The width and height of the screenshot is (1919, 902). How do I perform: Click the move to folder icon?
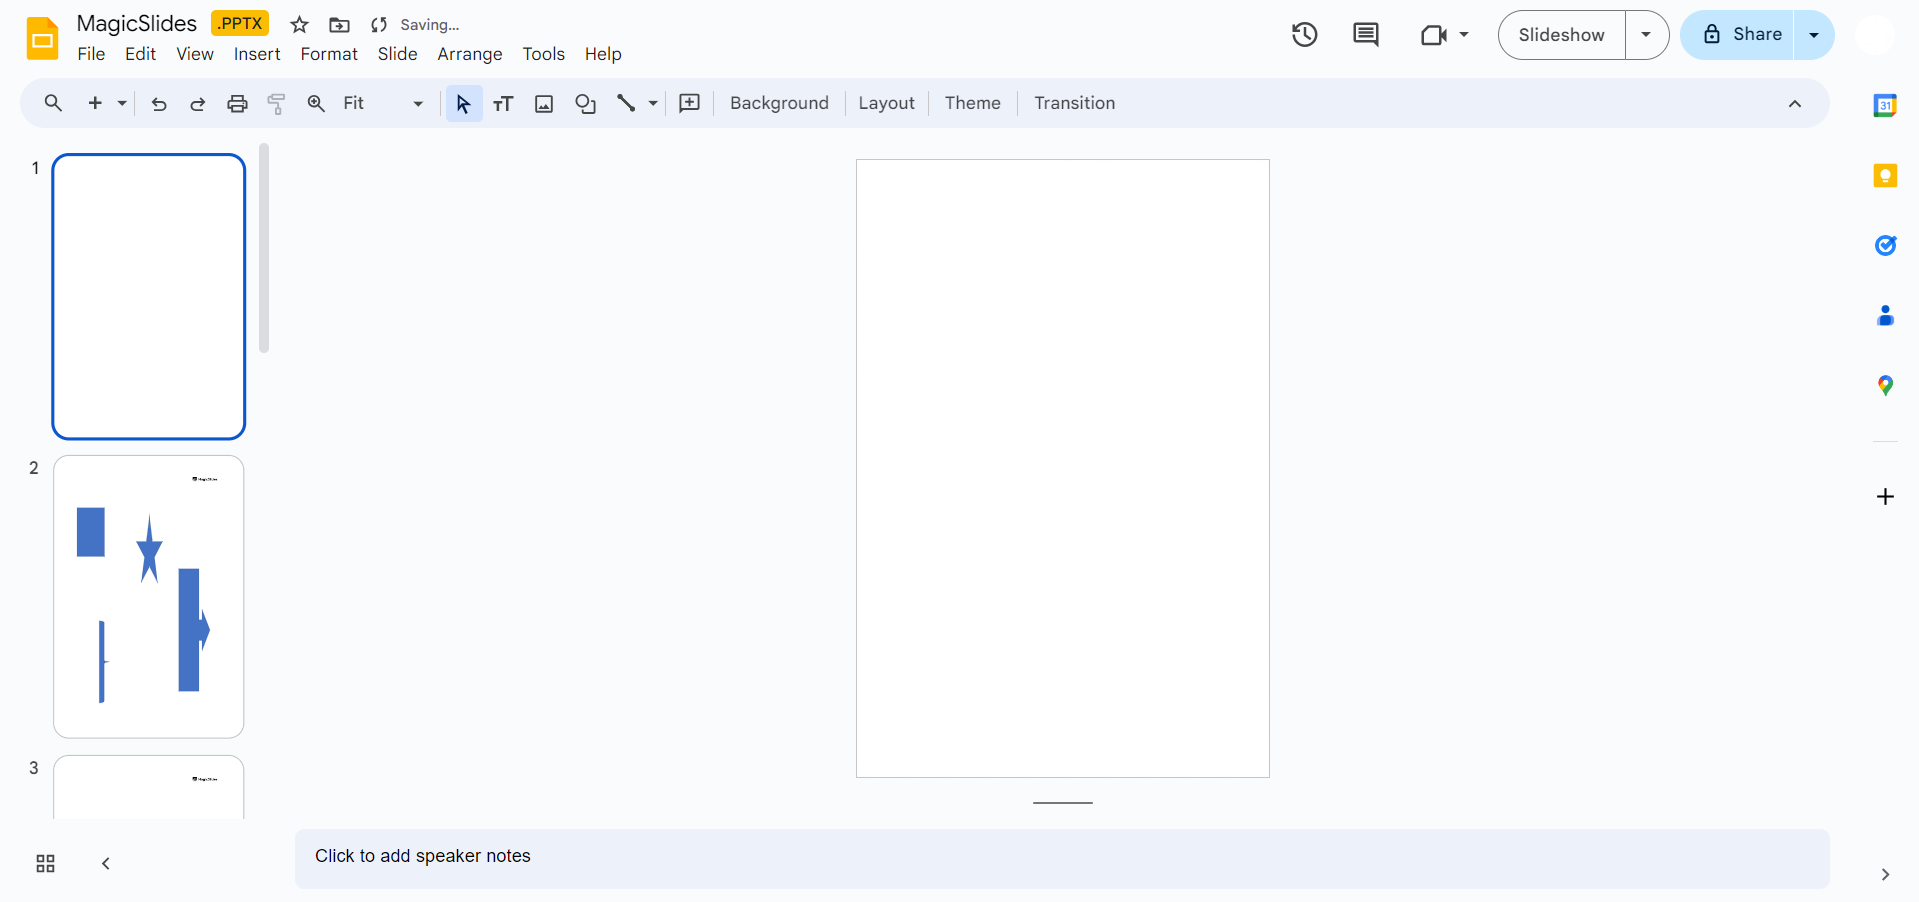(x=340, y=25)
